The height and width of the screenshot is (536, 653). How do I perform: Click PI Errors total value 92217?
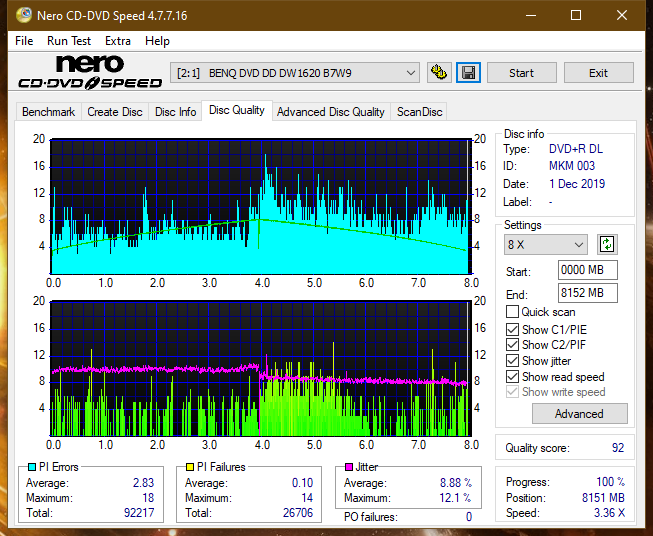pyautogui.click(x=139, y=513)
